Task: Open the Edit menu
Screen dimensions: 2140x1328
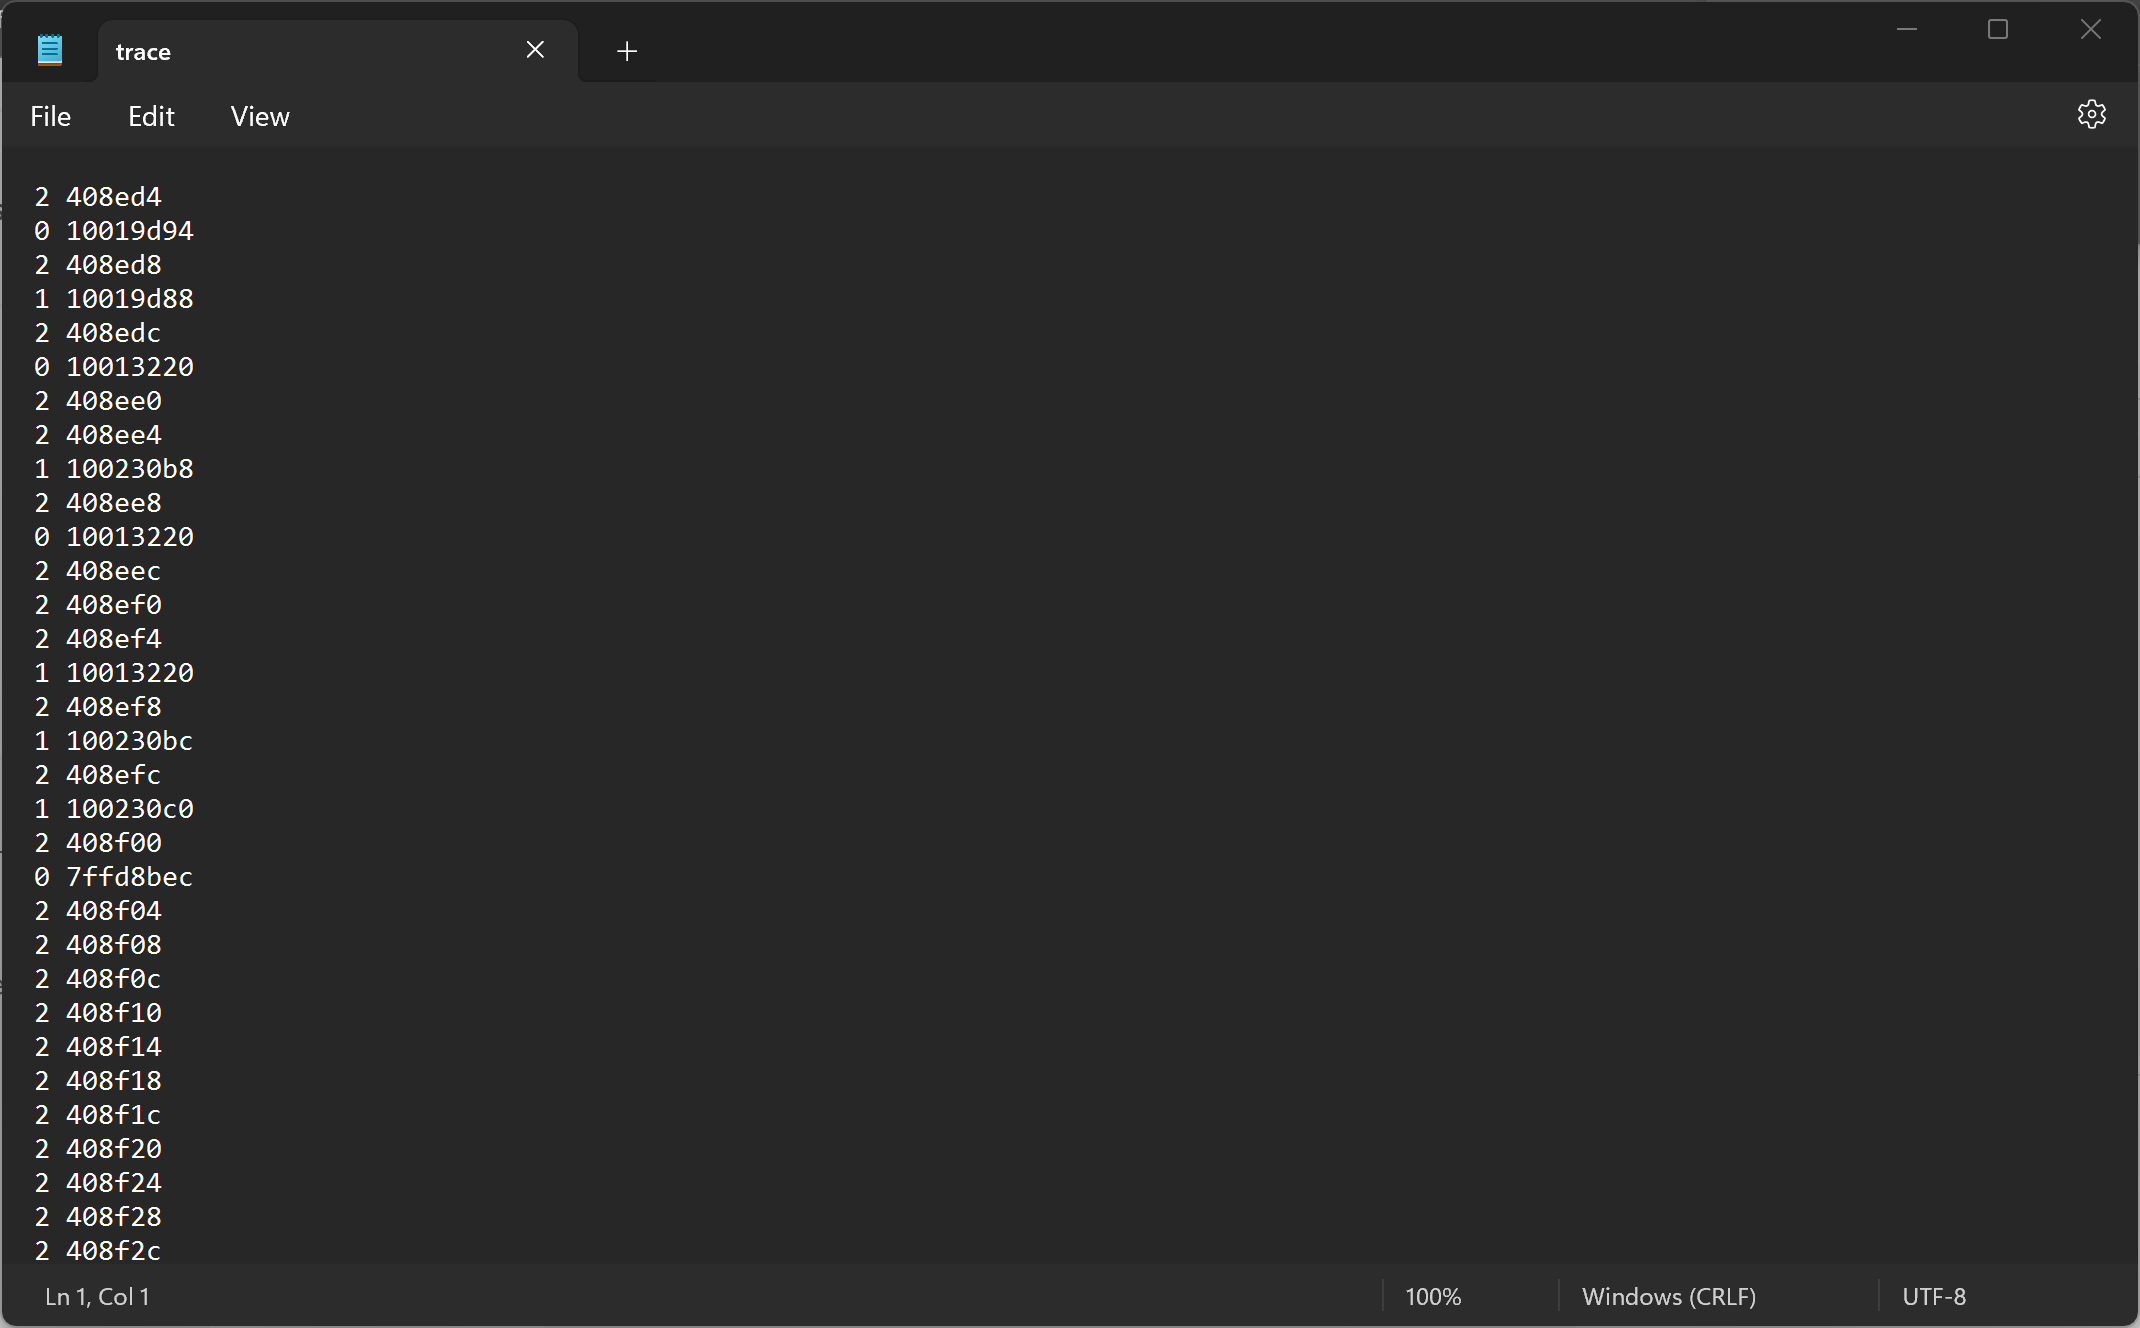Action: (x=151, y=116)
